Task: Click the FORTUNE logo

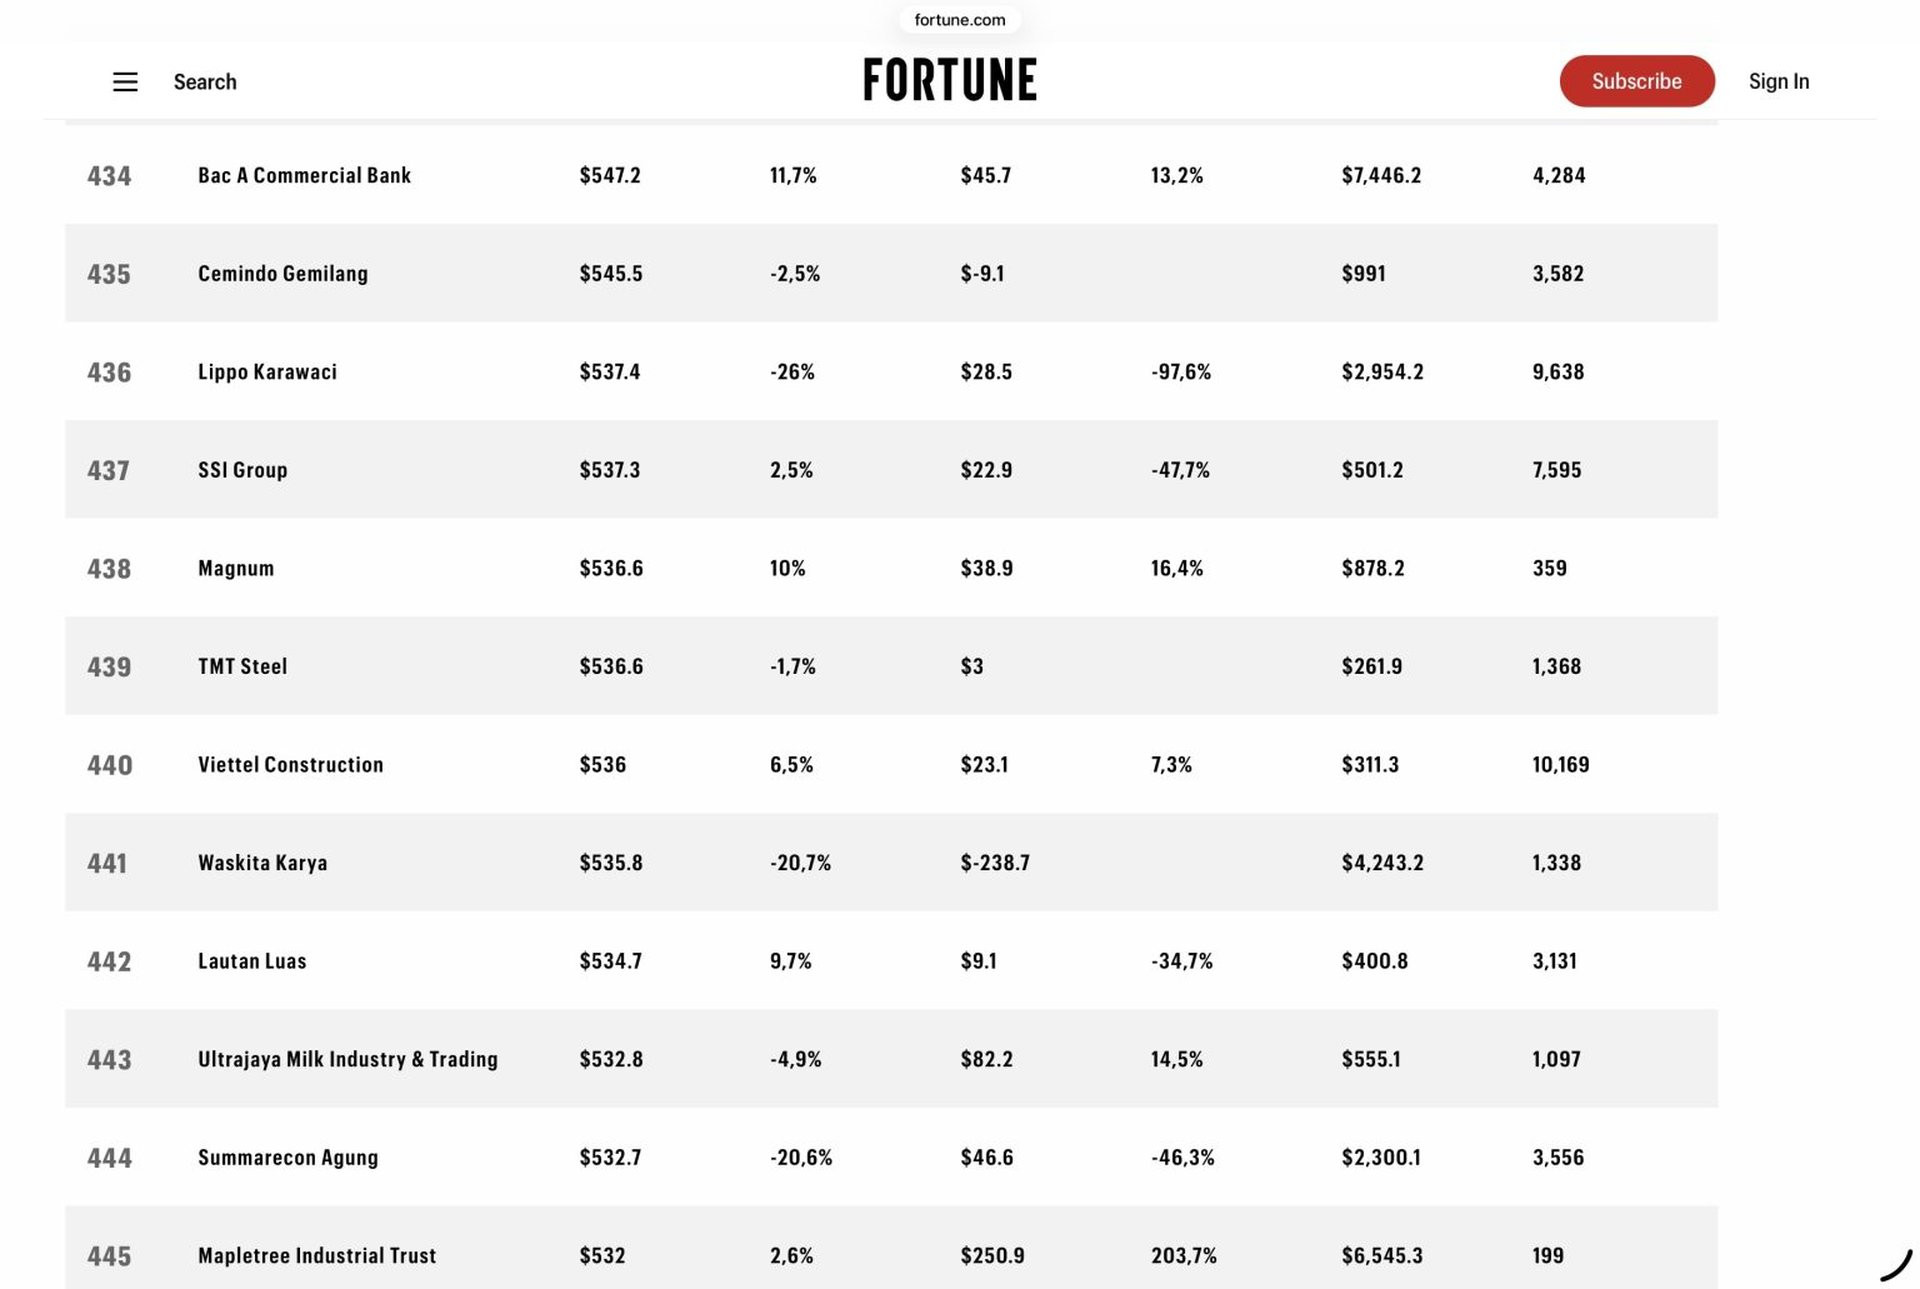Action: 950,80
